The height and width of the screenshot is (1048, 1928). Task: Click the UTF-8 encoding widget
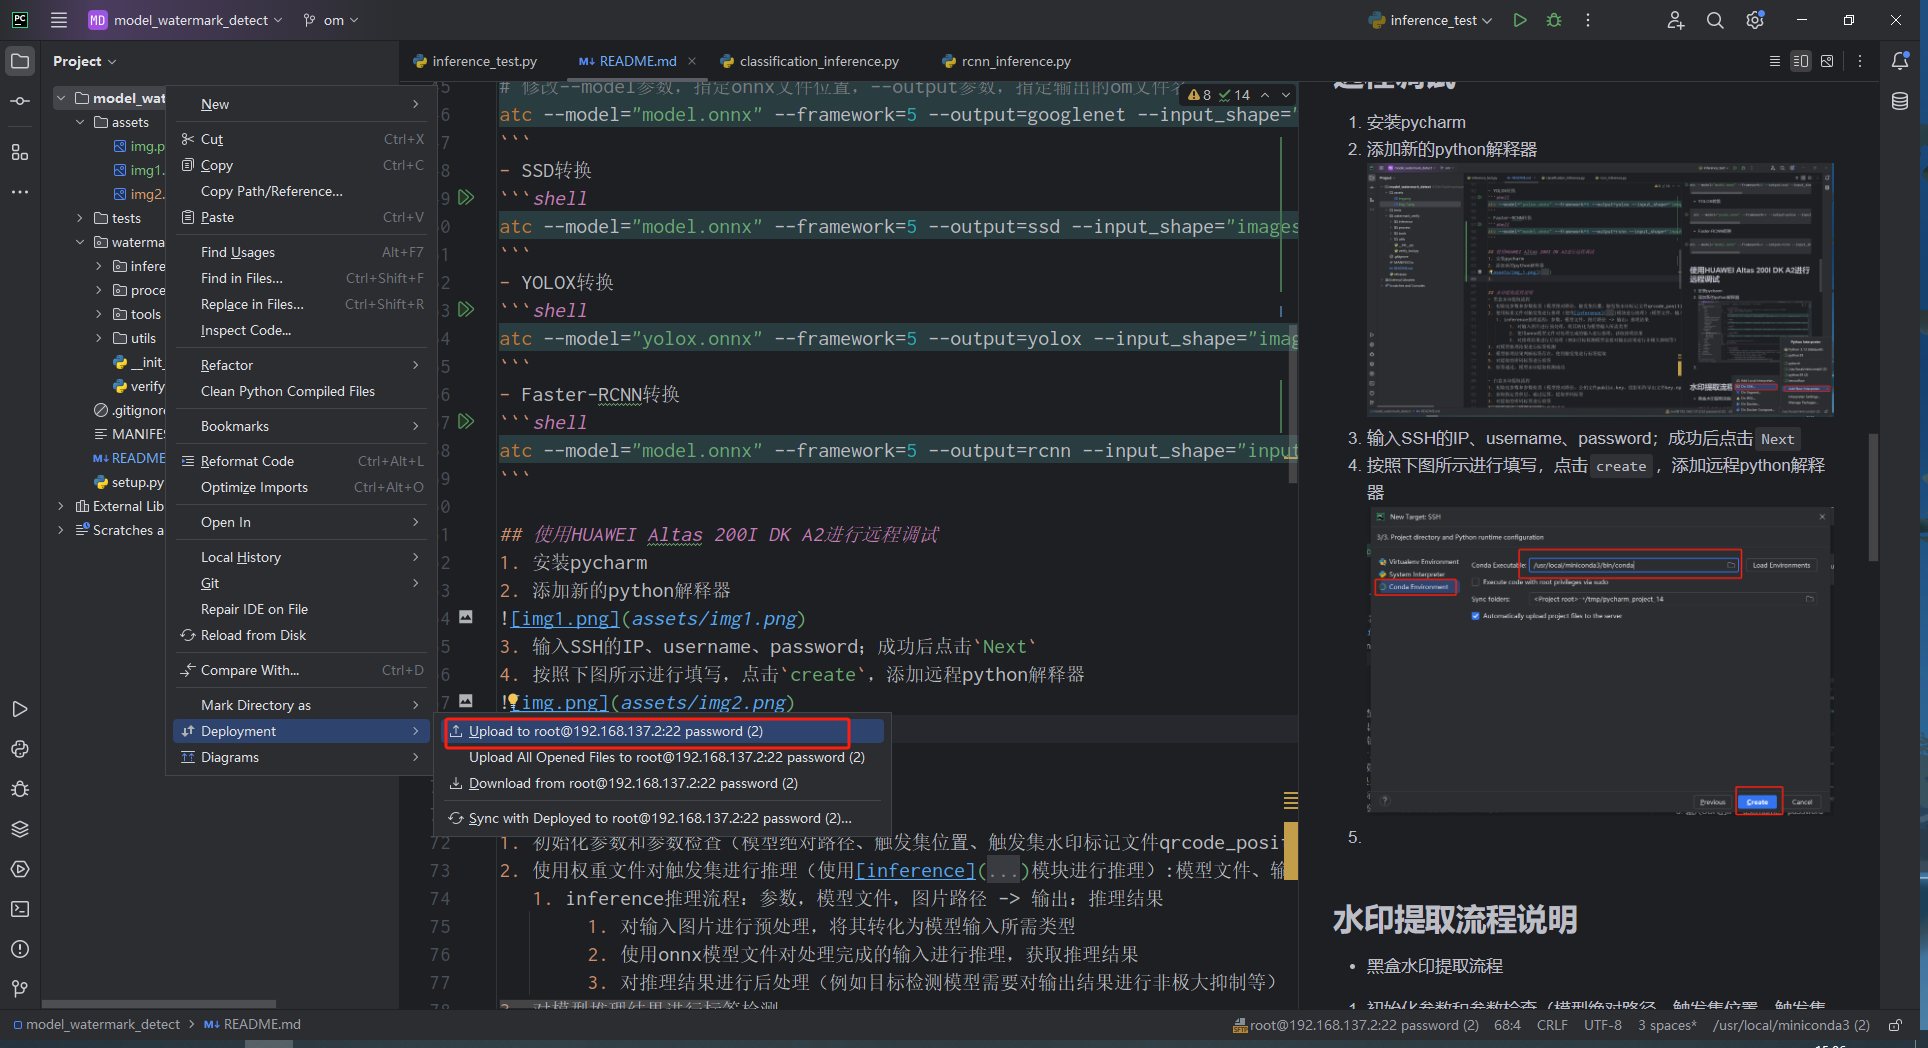(1603, 1025)
